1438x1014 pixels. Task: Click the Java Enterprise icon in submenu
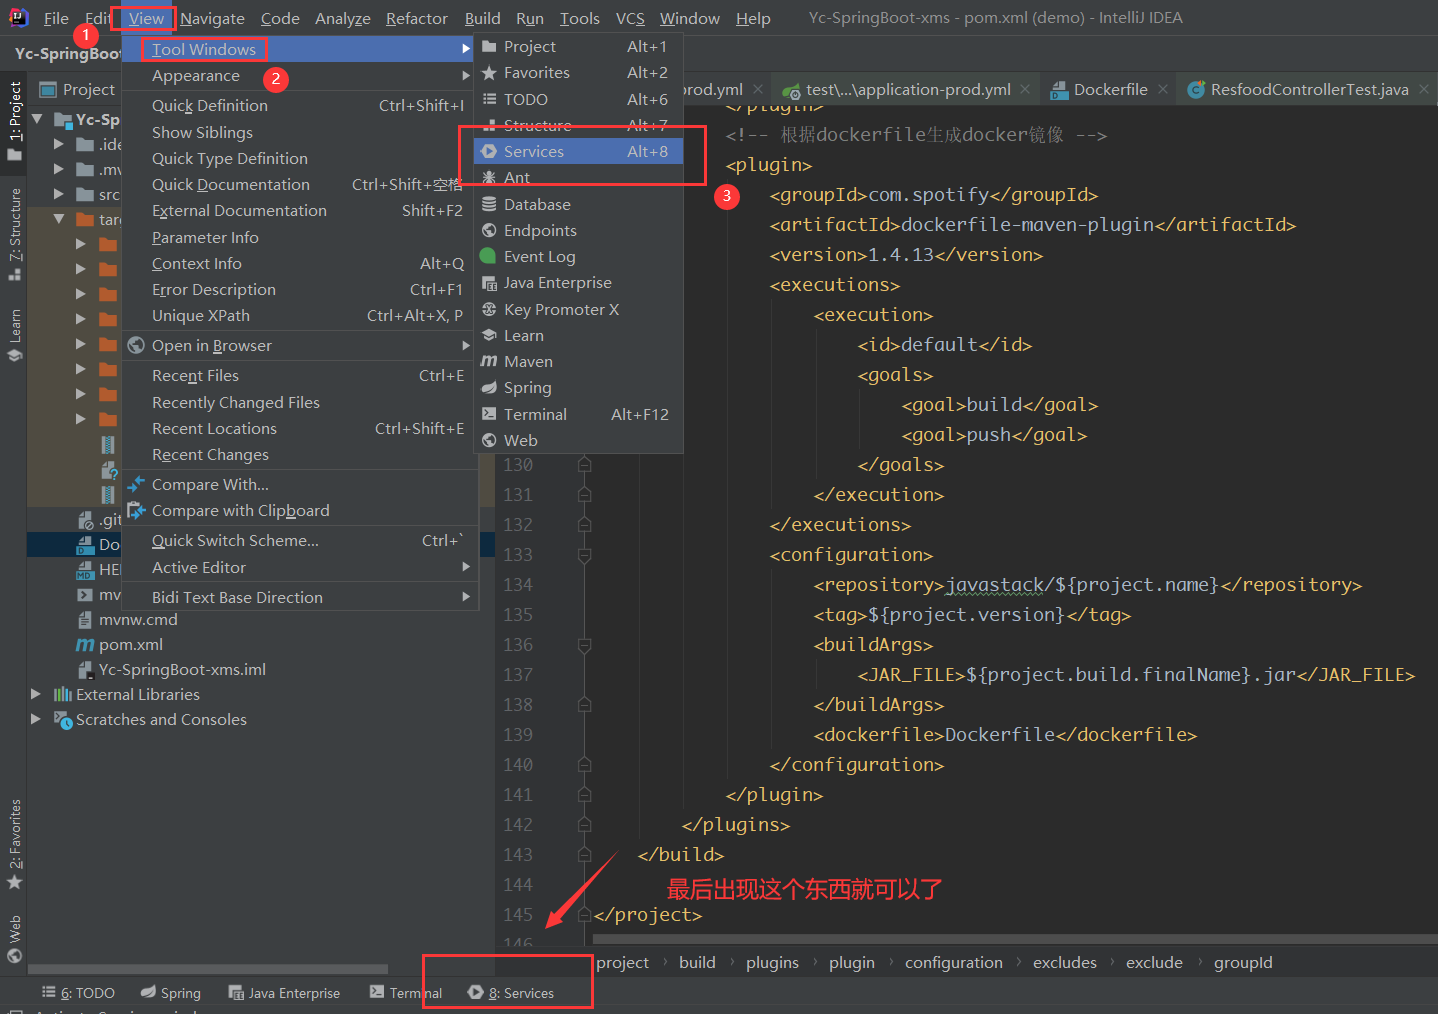tap(489, 283)
